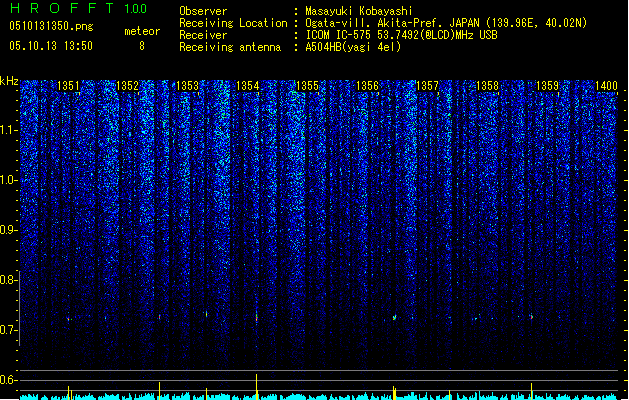Viewport: 629px width, 400px height.
Task: Click the 1356 time marker
Action: tap(367, 86)
